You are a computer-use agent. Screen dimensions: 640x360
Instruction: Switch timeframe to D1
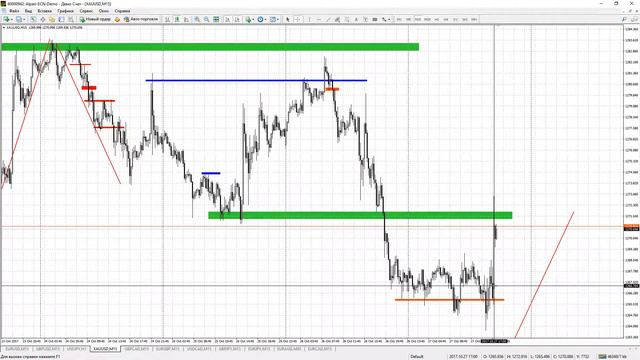pos(456,19)
